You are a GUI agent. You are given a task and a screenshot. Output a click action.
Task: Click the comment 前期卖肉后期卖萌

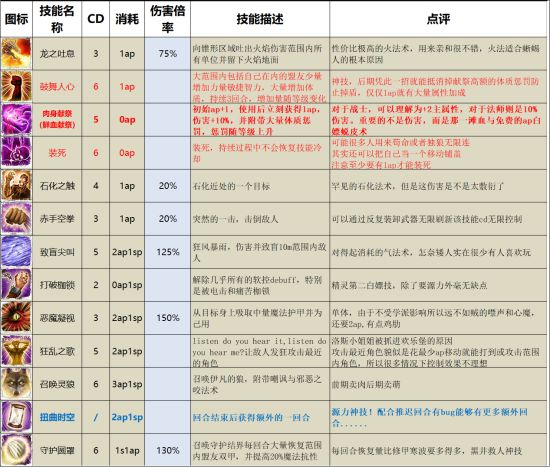[366, 385]
